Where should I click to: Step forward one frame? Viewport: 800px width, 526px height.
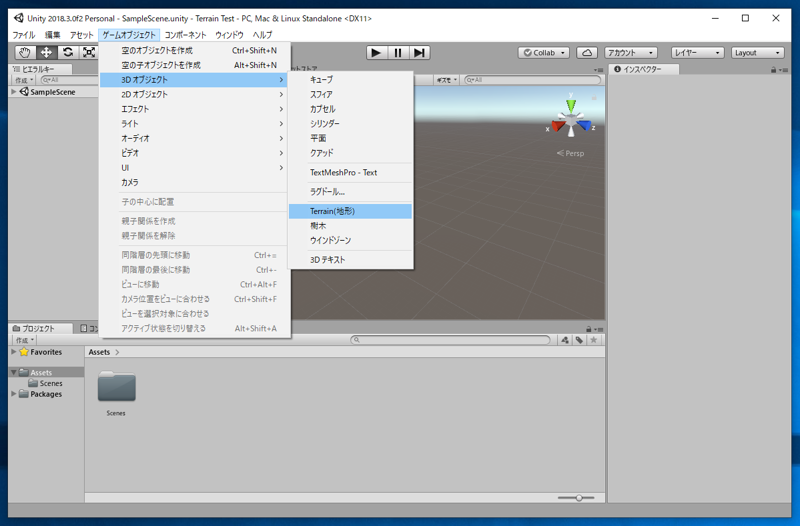[x=419, y=53]
